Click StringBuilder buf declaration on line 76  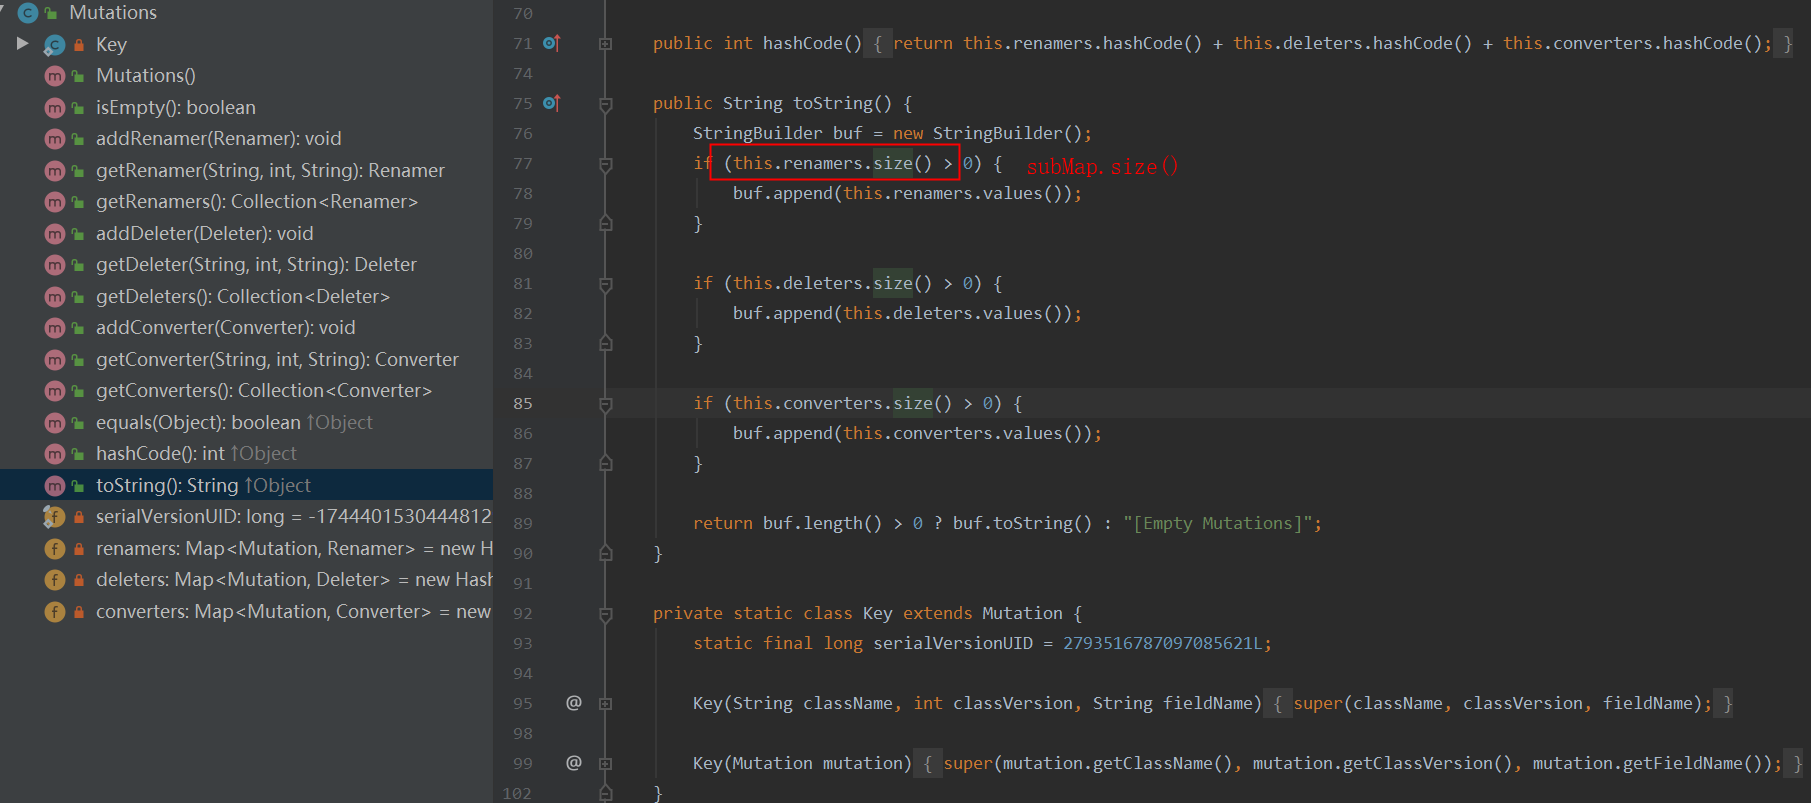[892, 134]
